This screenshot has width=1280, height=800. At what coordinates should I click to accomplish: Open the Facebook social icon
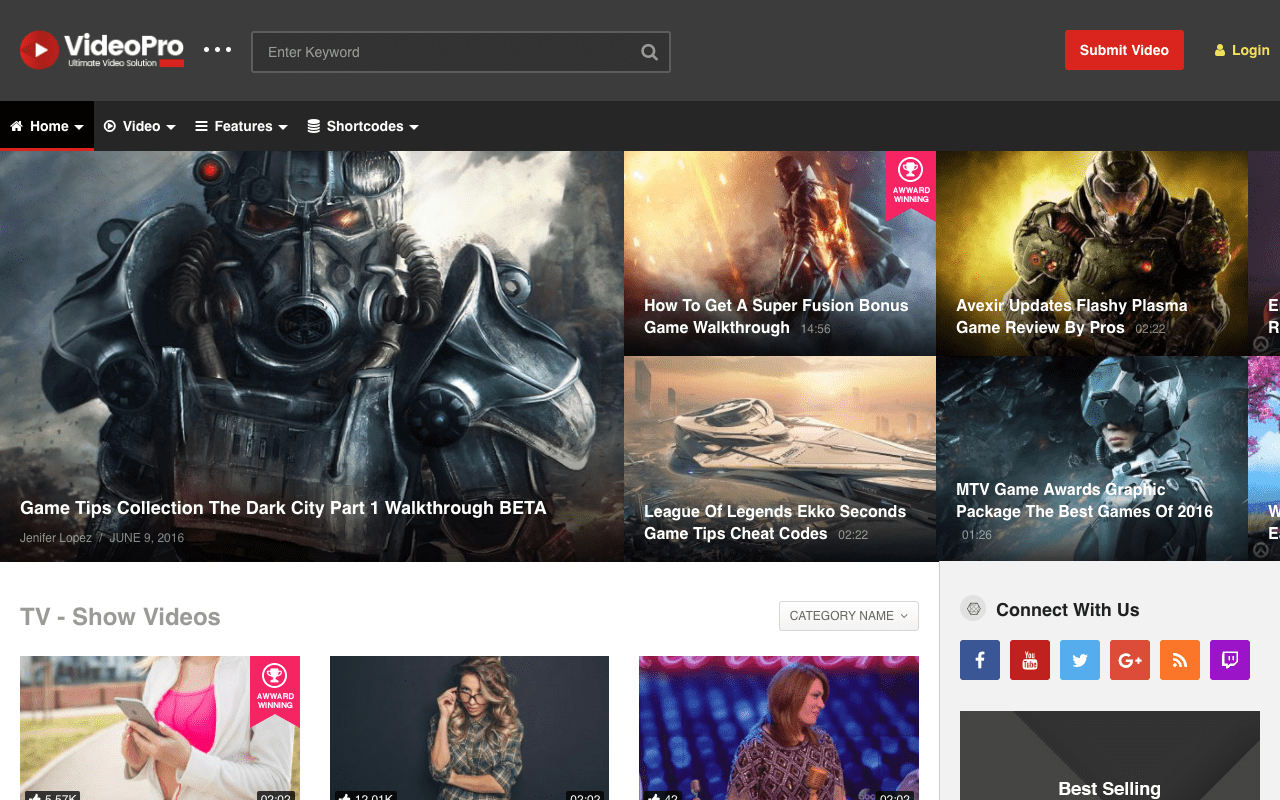pyautogui.click(x=980, y=660)
